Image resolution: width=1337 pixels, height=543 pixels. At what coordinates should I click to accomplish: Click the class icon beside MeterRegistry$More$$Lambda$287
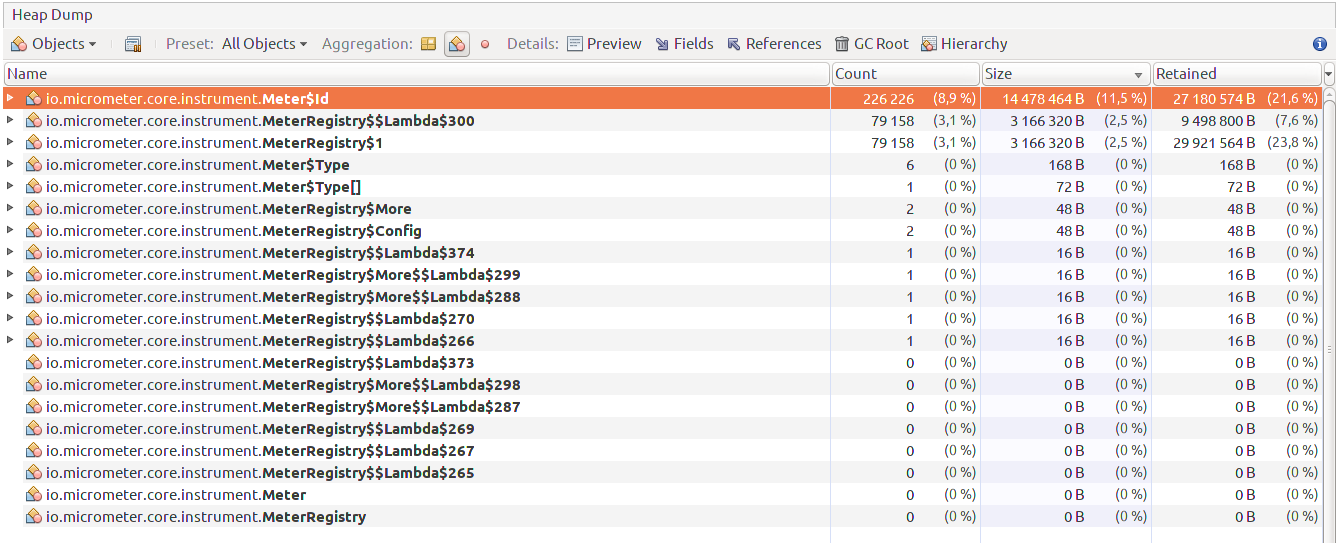coord(33,407)
